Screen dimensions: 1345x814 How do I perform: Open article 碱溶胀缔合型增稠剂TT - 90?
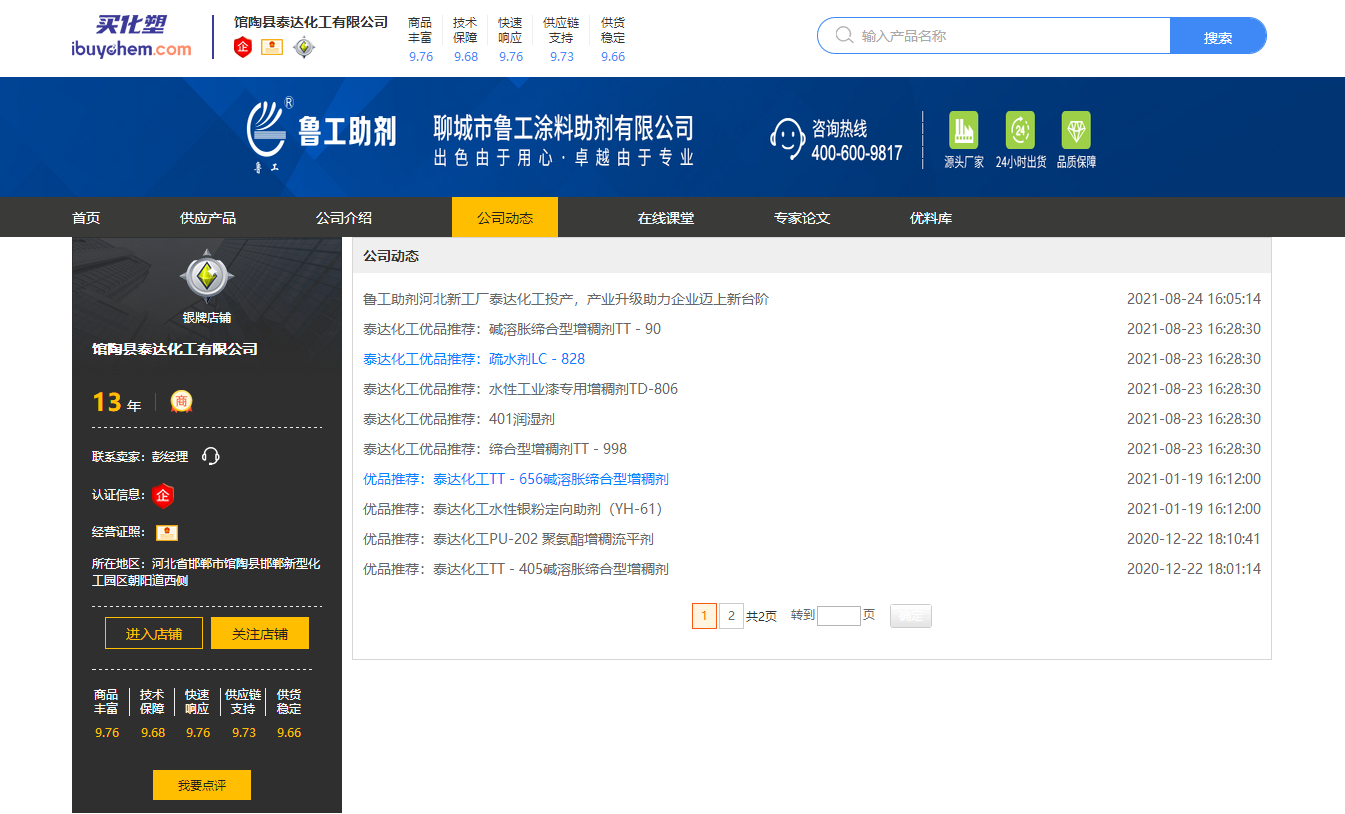click(x=512, y=329)
